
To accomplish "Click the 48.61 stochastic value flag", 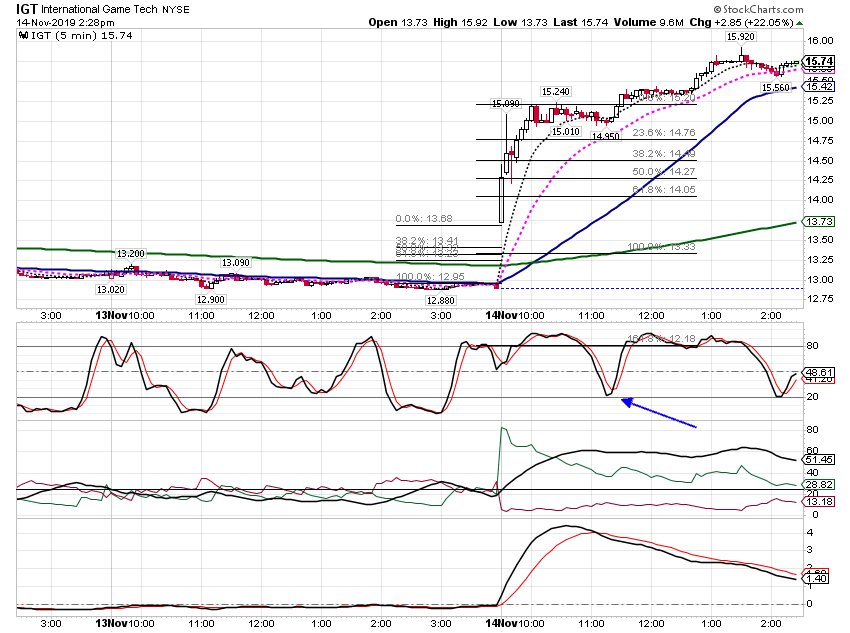I will tap(819, 372).
